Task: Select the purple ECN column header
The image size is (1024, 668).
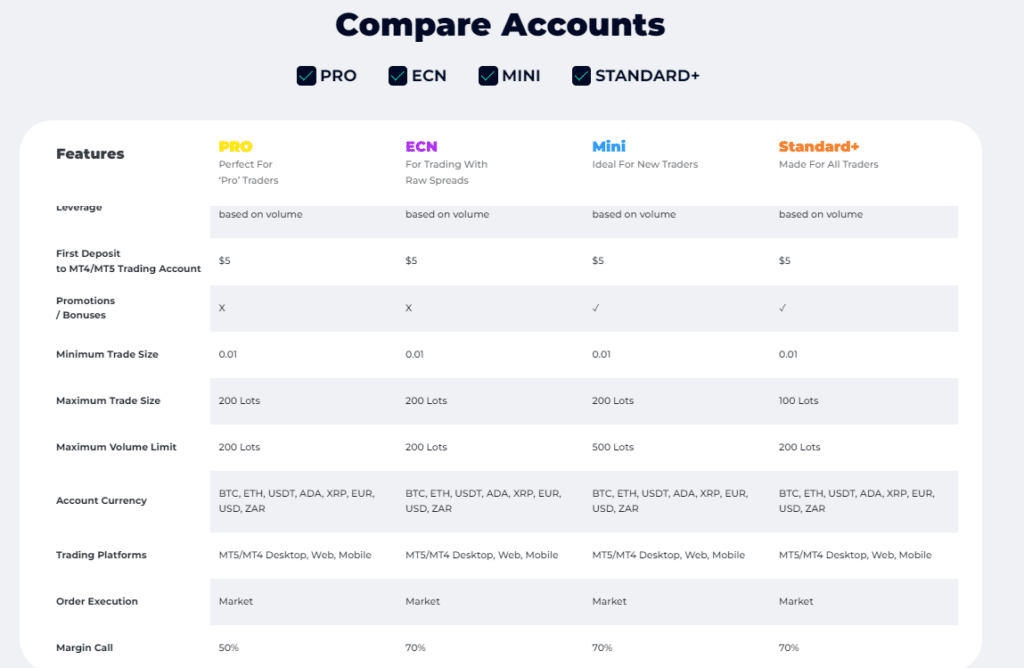Action: (x=420, y=146)
